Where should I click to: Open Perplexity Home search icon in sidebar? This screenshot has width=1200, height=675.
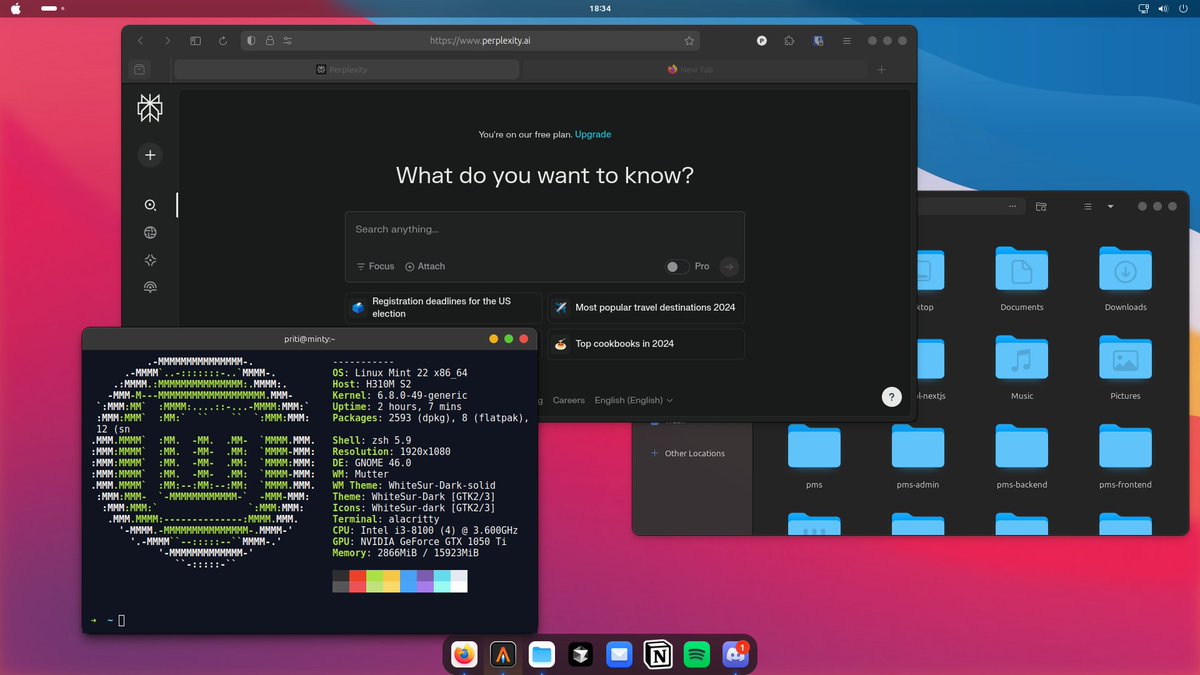150,205
